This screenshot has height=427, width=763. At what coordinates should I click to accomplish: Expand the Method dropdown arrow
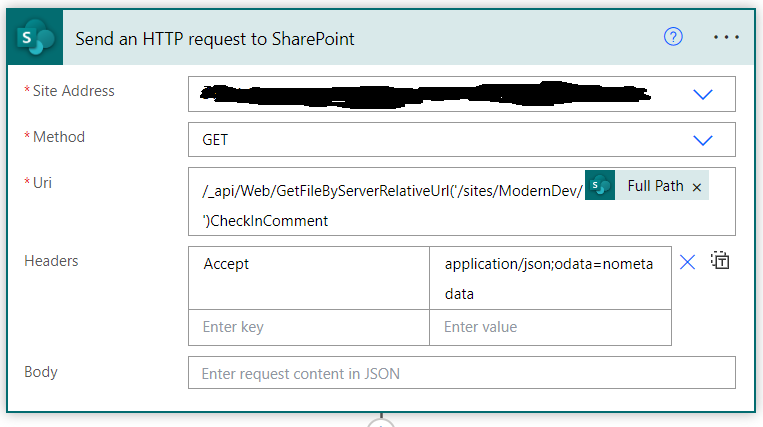pyautogui.click(x=703, y=140)
